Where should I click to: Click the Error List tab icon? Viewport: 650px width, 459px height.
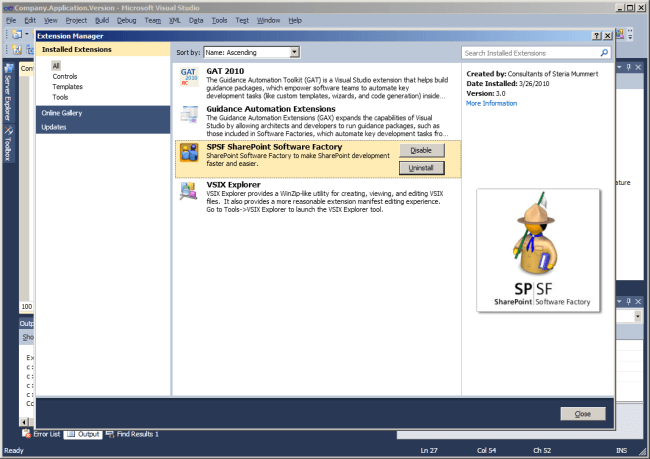tap(26, 434)
